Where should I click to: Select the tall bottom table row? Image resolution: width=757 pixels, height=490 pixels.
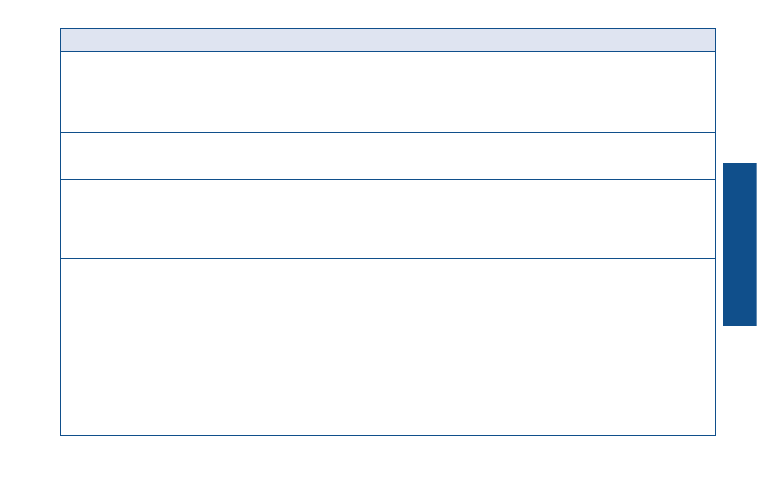388,347
